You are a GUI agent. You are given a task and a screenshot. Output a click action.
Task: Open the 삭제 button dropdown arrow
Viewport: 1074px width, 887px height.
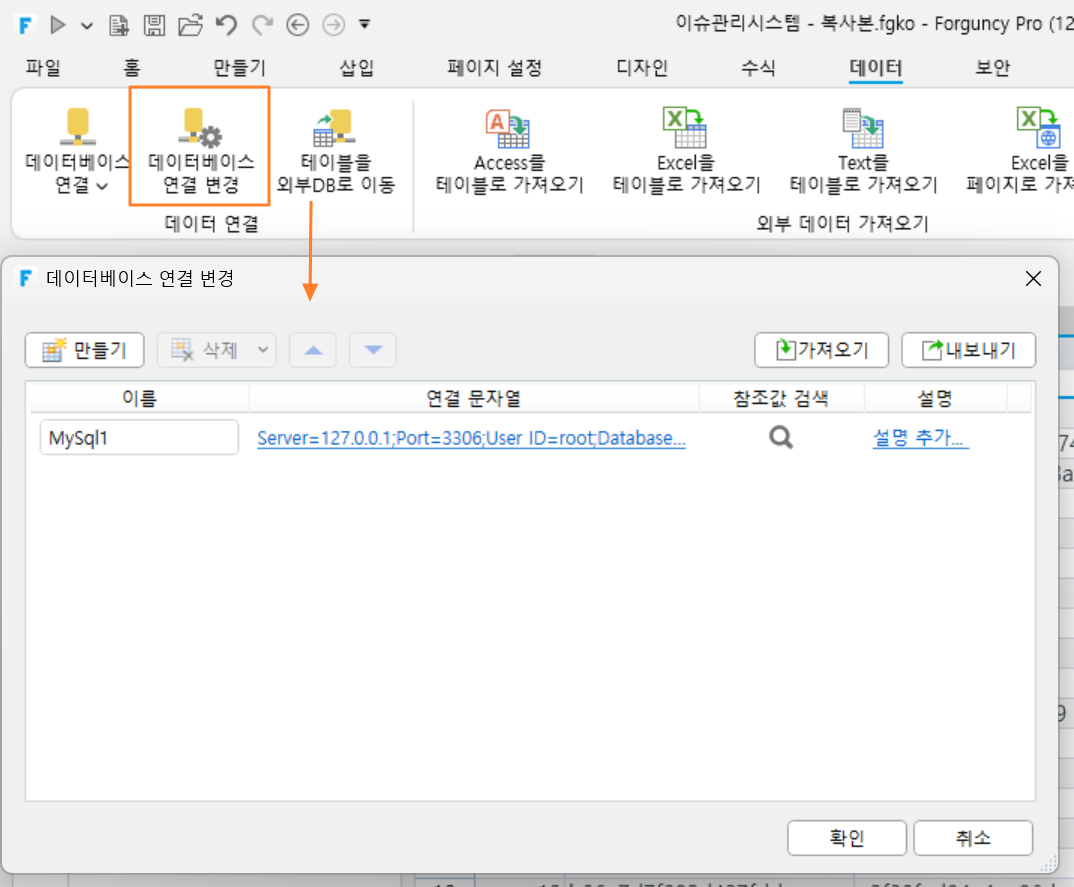tap(263, 350)
